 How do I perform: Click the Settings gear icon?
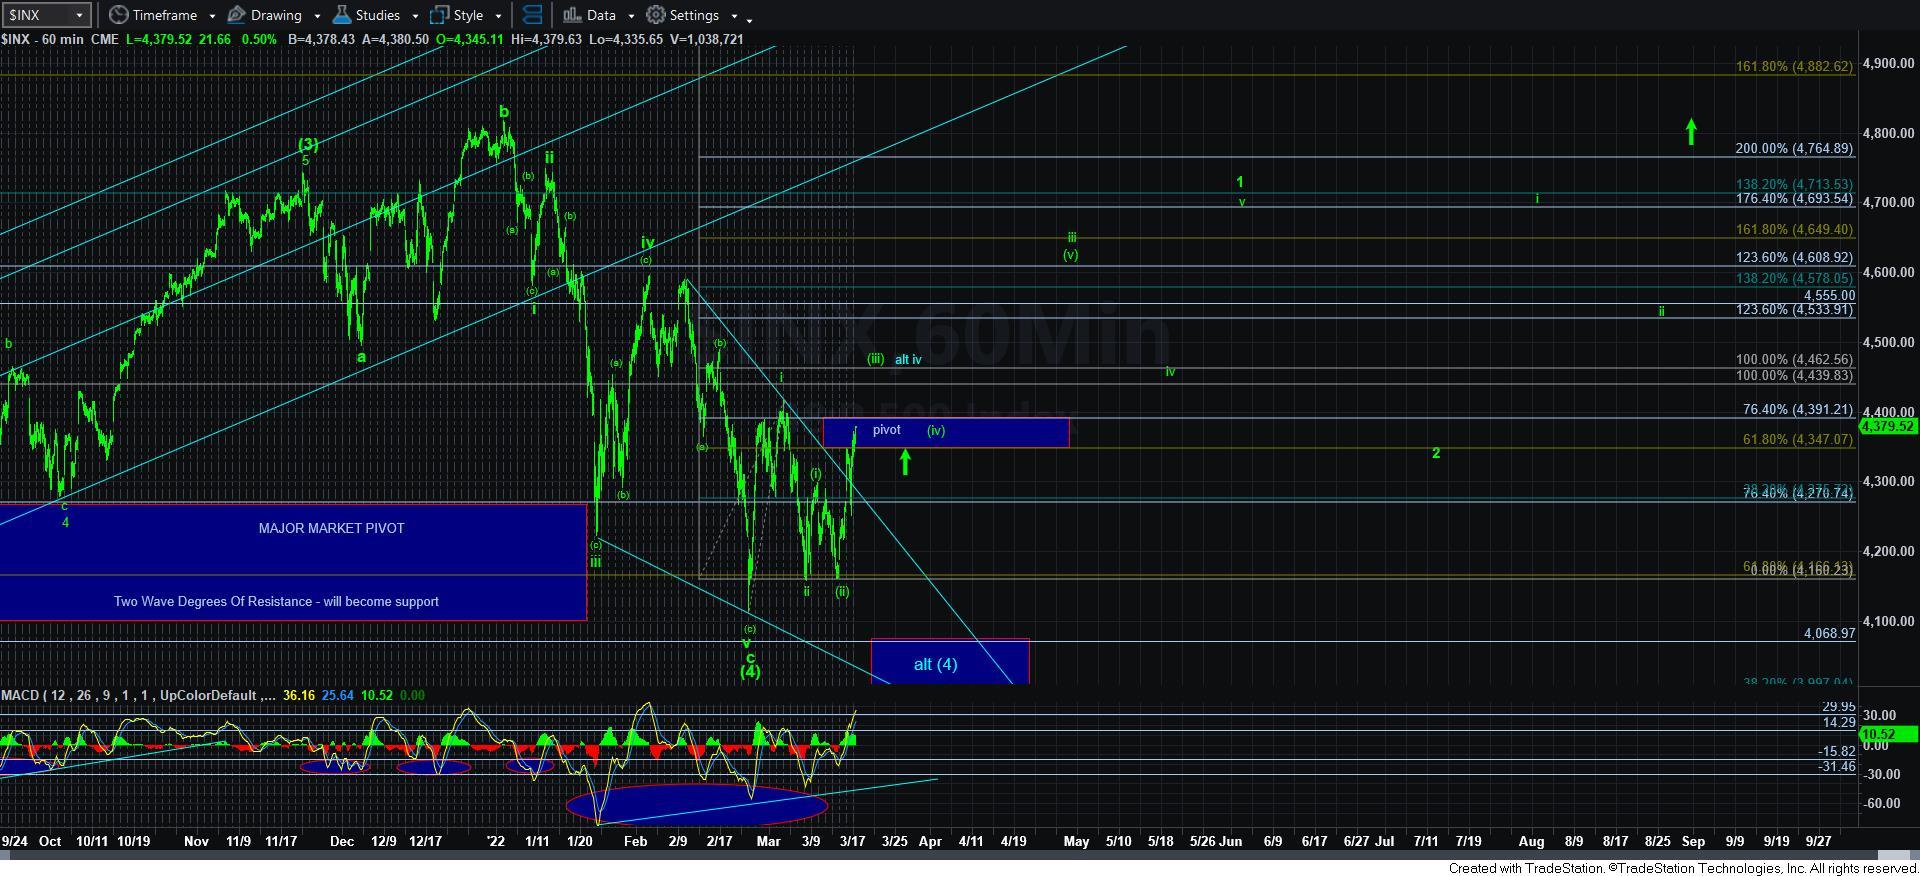click(656, 15)
